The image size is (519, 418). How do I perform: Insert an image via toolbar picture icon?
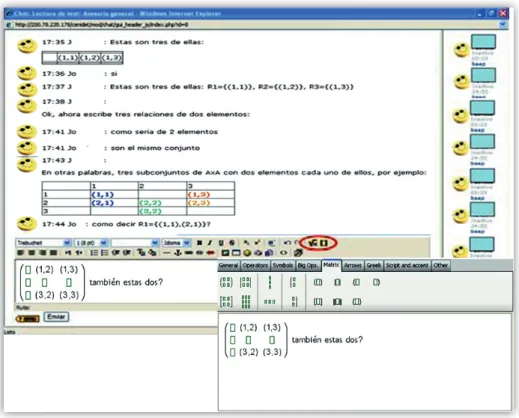coord(225,253)
